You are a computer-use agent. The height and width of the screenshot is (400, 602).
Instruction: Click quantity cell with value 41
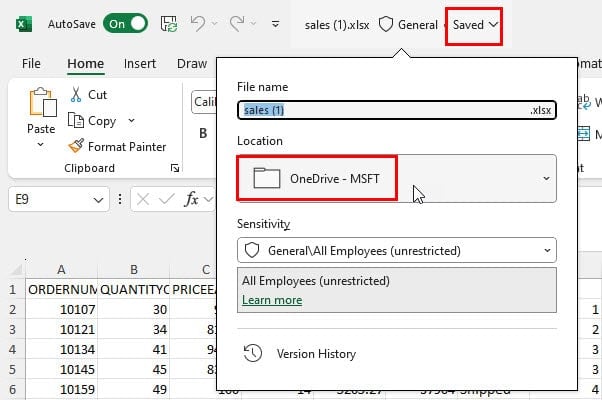[x=134, y=349]
